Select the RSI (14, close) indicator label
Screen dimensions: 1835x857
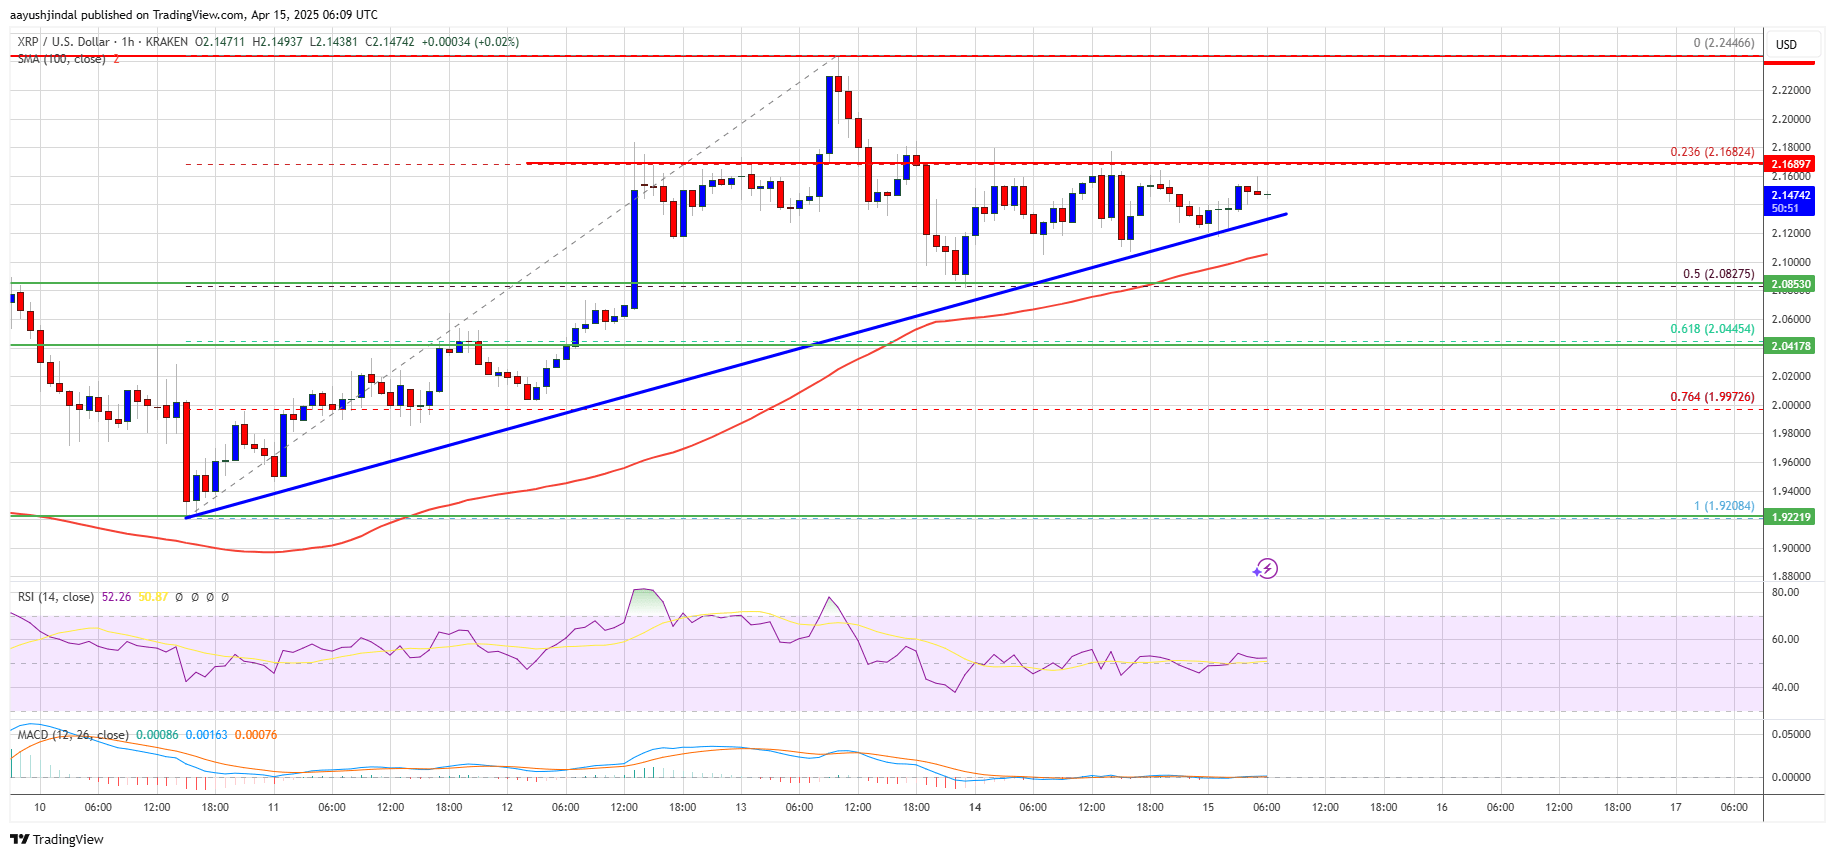point(56,597)
